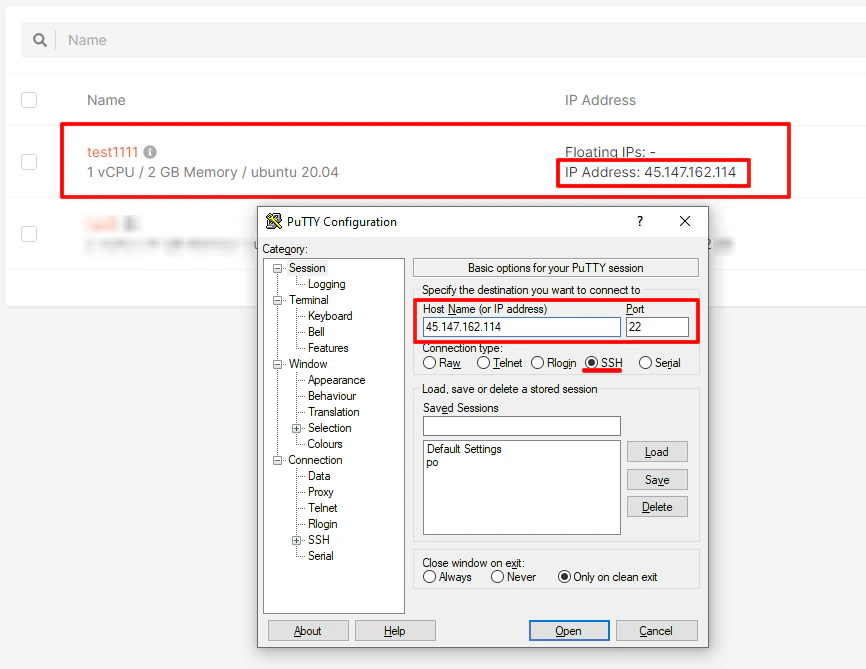Open the Features category

pyautogui.click(x=328, y=348)
